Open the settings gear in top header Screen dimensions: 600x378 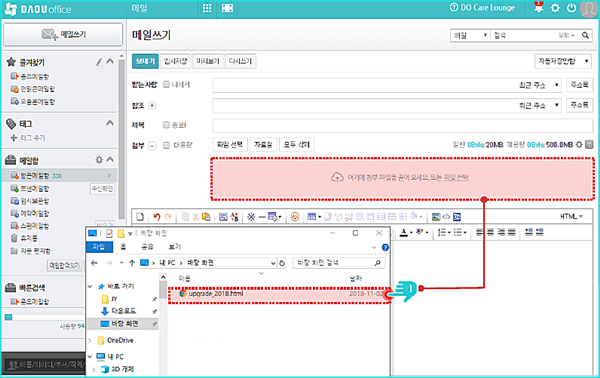pyautogui.click(x=555, y=8)
